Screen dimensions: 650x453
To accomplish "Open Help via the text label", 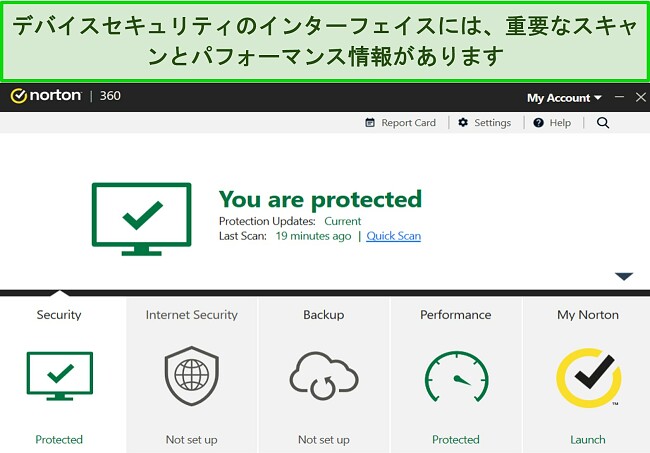I will pyautogui.click(x=560, y=123).
